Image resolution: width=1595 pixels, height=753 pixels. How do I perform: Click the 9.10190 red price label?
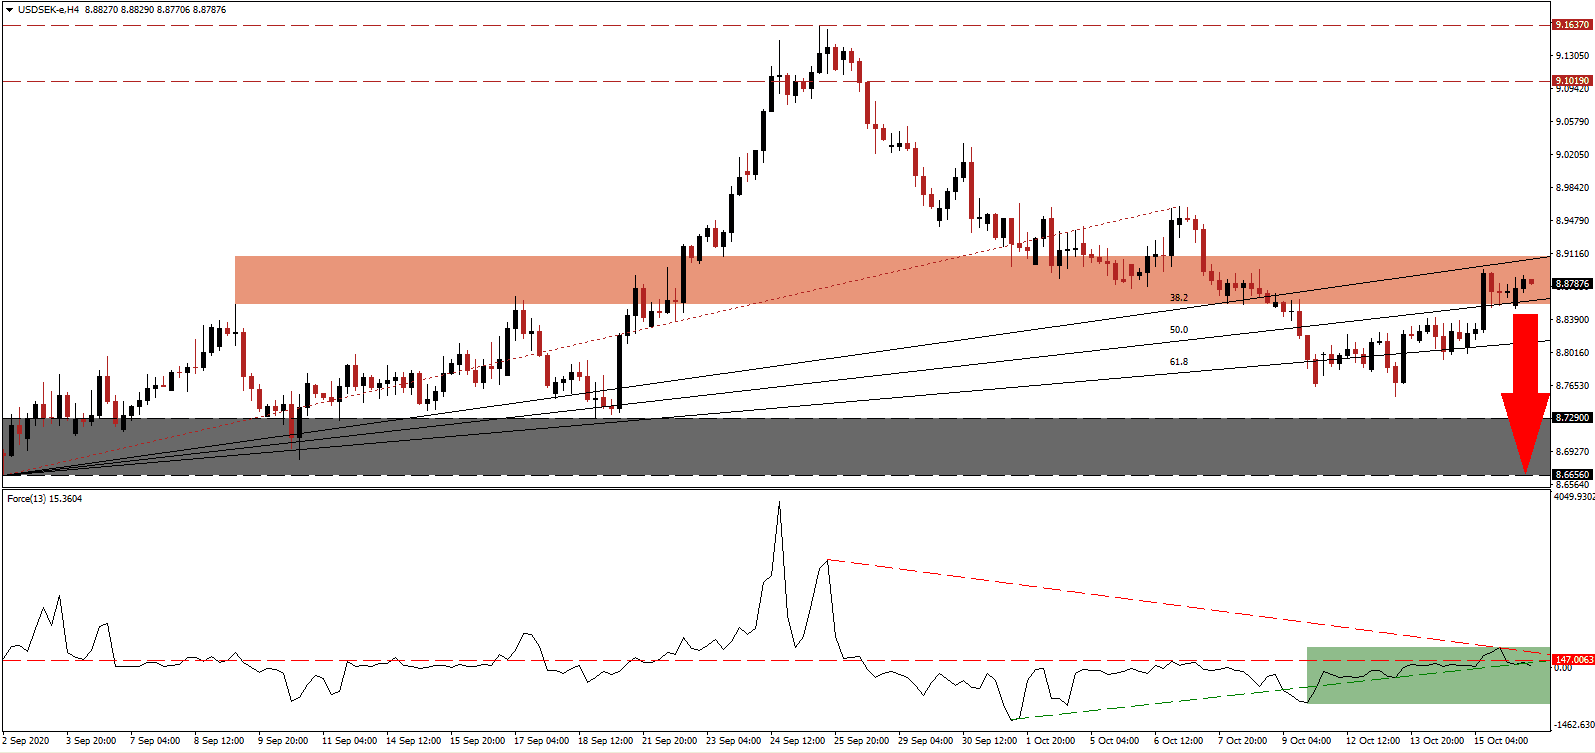1572,80
